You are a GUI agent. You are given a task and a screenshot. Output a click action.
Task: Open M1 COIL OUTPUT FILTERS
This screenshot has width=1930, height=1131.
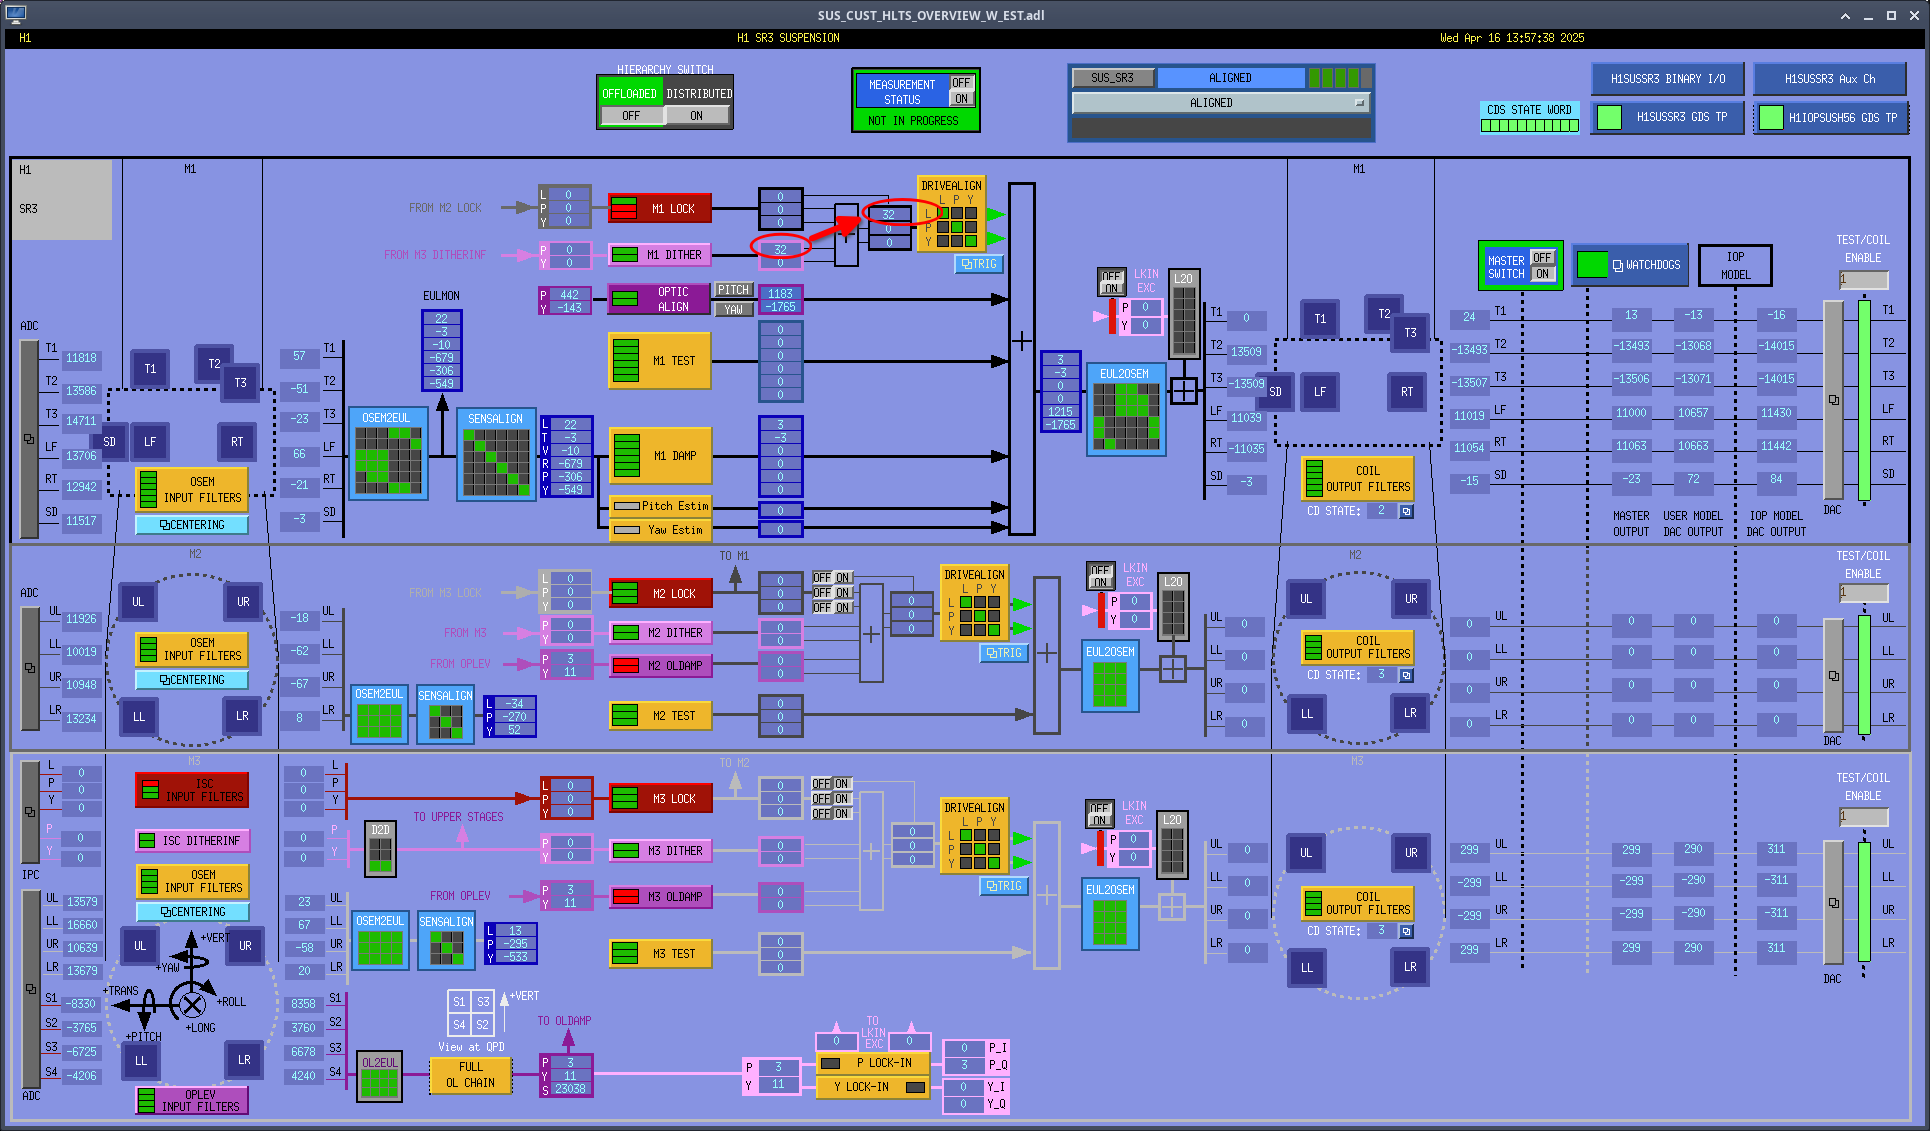[1357, 478]
